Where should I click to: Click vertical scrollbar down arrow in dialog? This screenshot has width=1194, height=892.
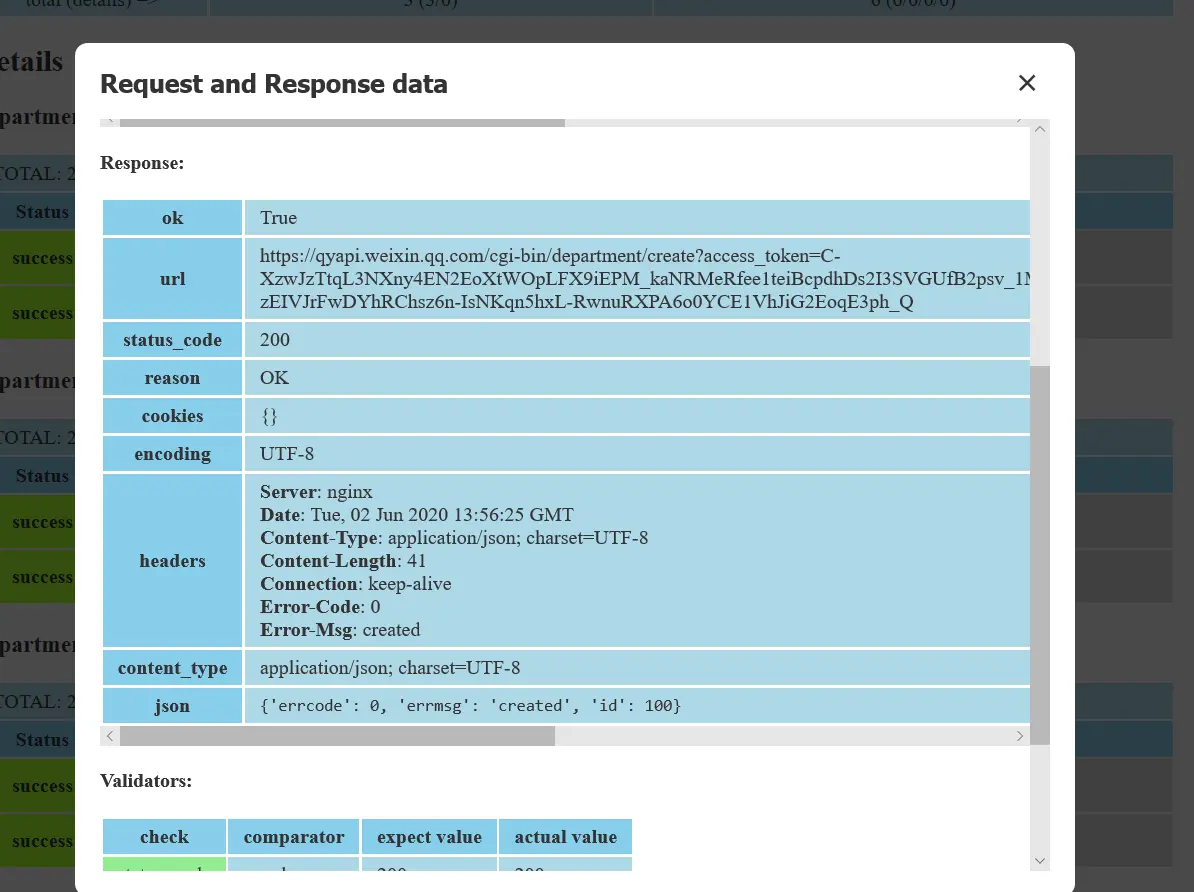pos(1039,861)
